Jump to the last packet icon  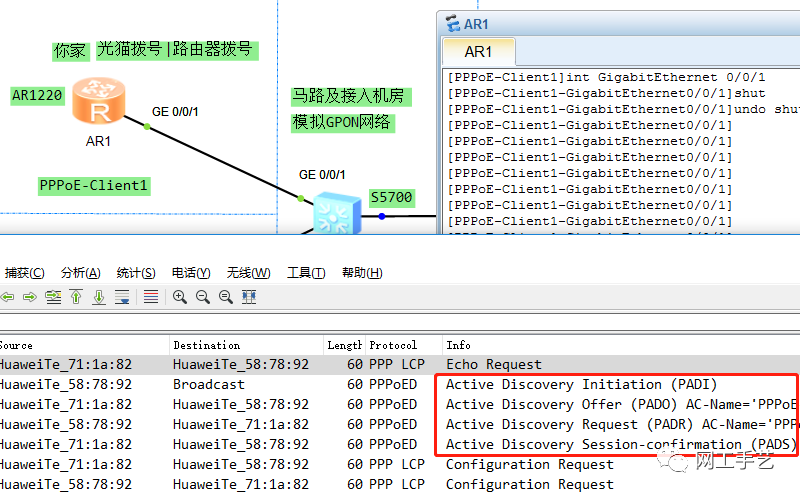coord(99,297)
